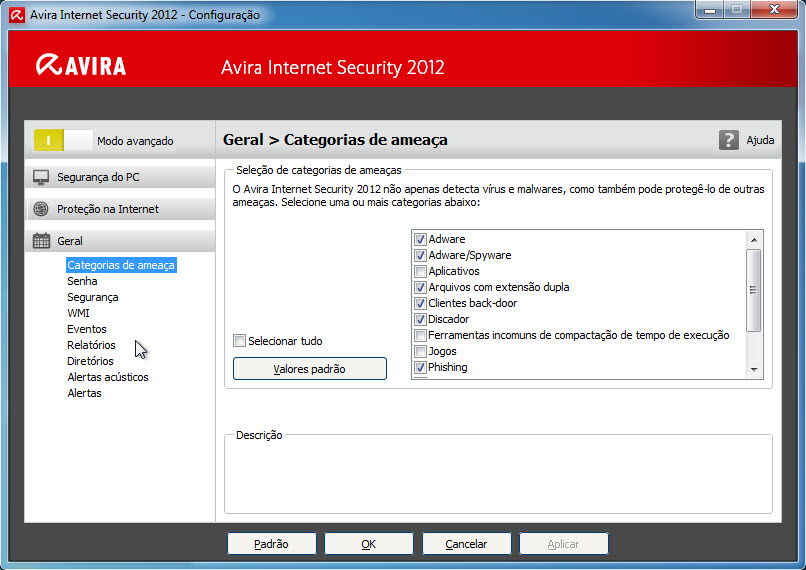
Task: Click the Avira logo in the red banner
Action: 81,65
